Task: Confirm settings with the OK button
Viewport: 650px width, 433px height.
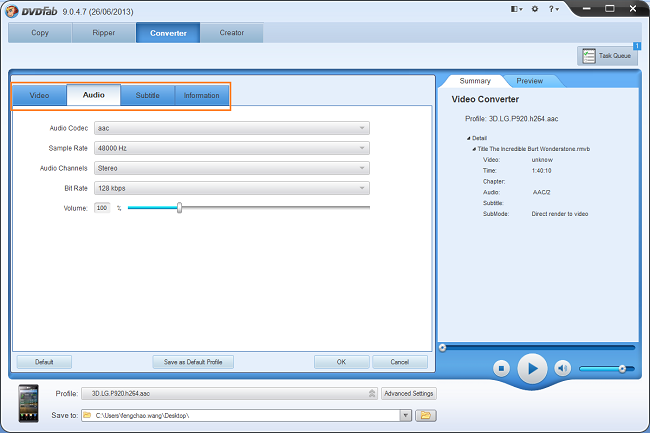Action: click(x=341, y=362)
